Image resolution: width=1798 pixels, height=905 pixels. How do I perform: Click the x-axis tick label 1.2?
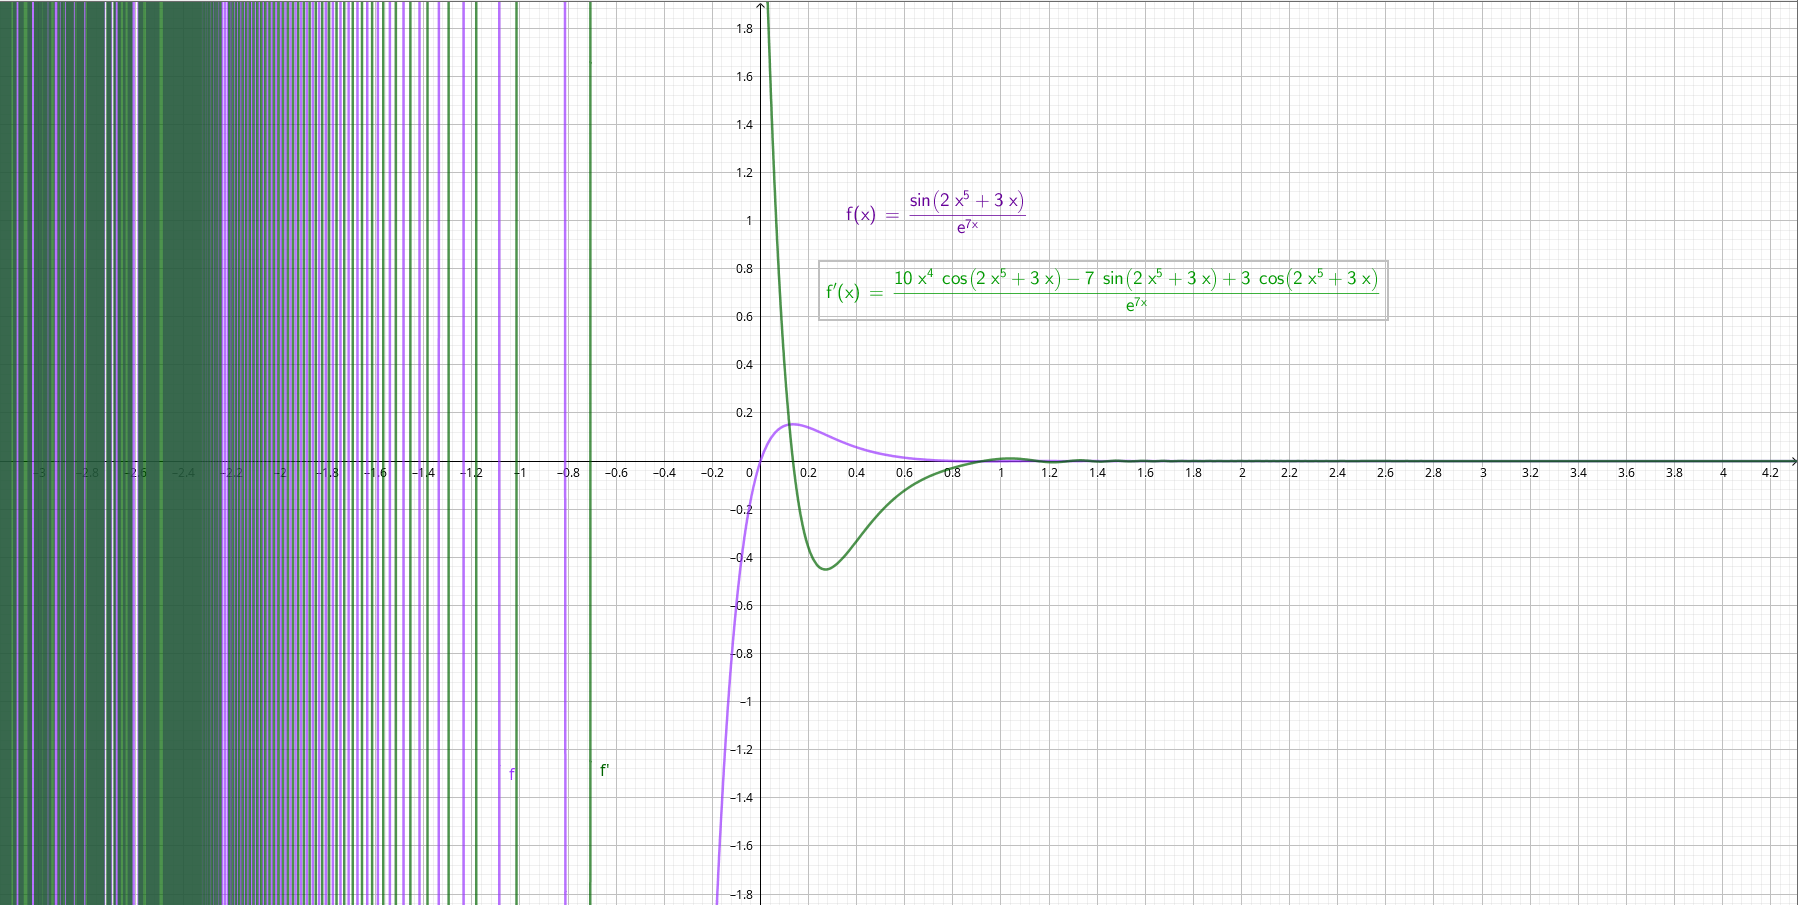click(x=1049, y=473)
